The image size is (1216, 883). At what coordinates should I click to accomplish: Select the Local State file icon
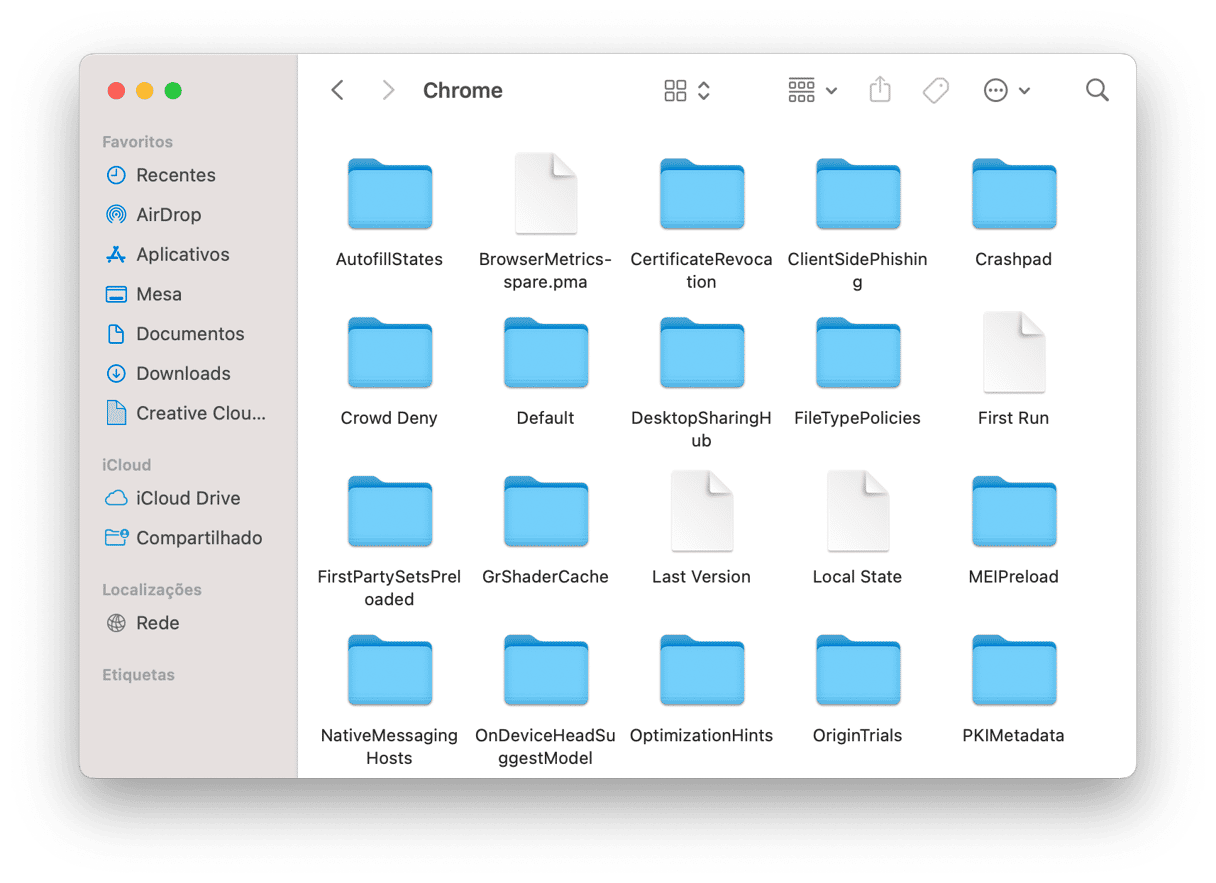(x=858, y=511)
